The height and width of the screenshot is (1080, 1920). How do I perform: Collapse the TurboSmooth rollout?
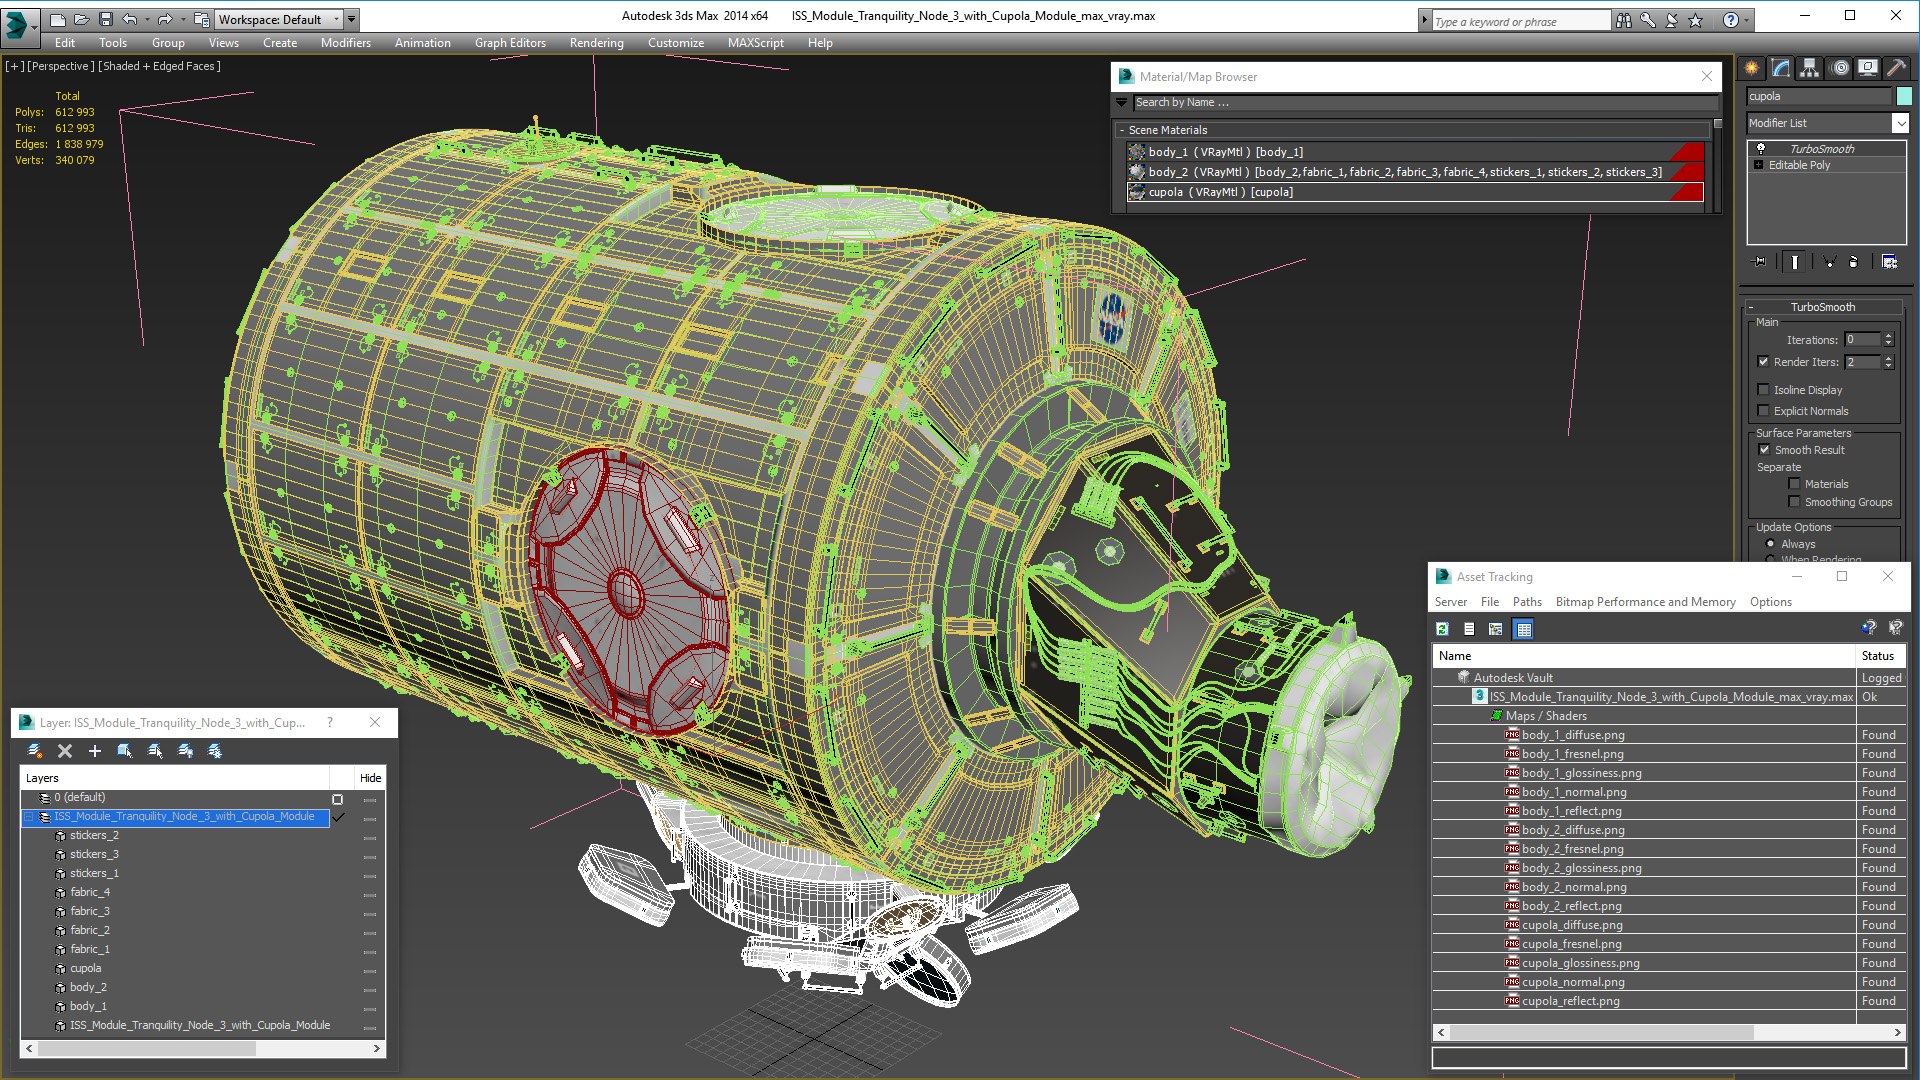[x=1751, y=307]
